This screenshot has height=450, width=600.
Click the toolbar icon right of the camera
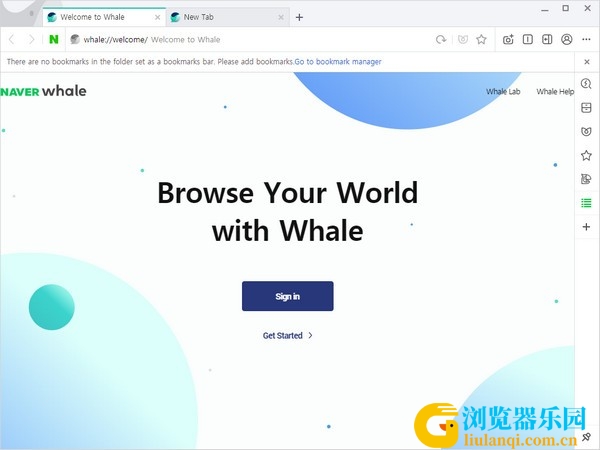pyautogui.click(x=528, y=39)
